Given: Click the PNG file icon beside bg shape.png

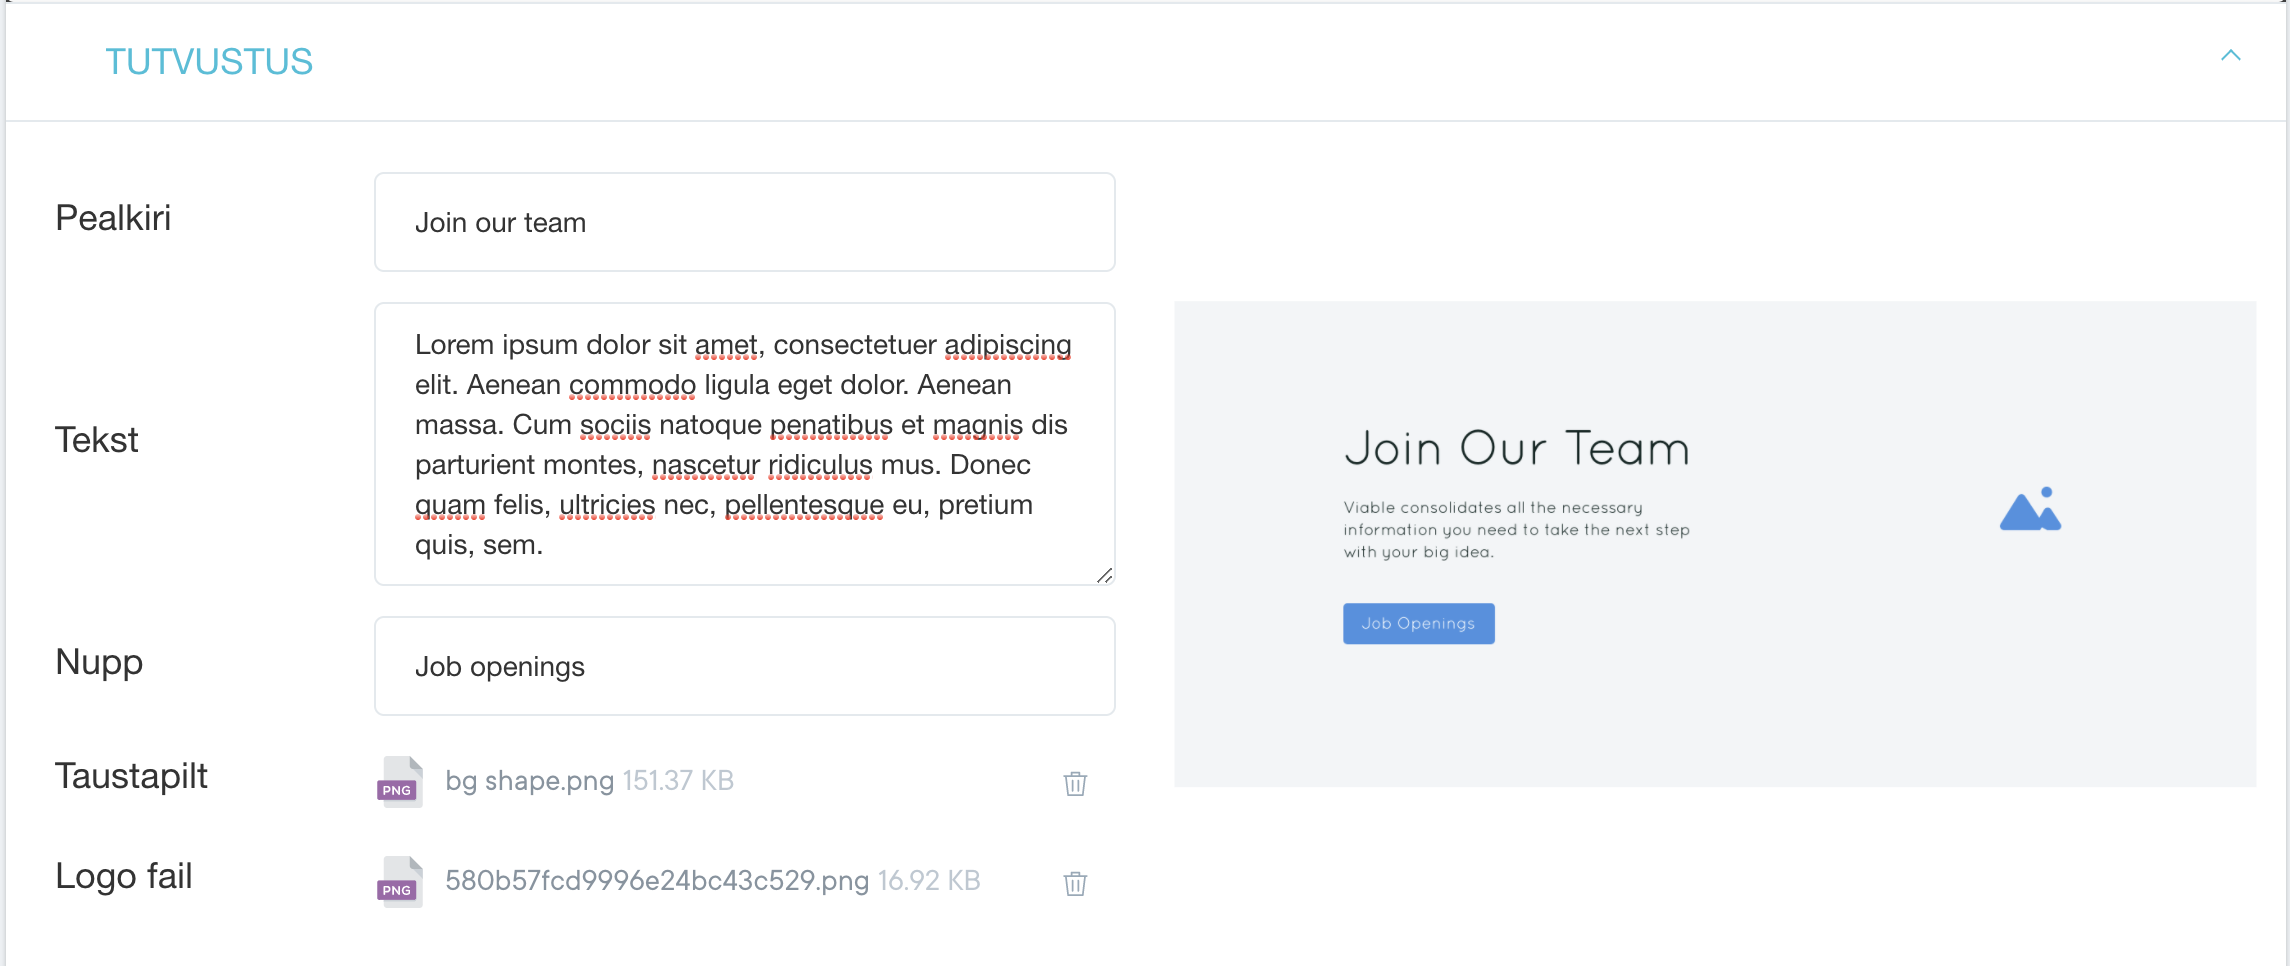Looking at the screenshot, I should pos(399,781).
